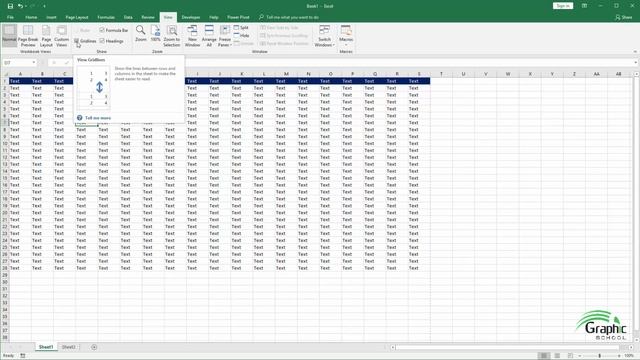Open the Insert ribbon tab
This screenshot has height=360, width=640.
click(51, 17)
